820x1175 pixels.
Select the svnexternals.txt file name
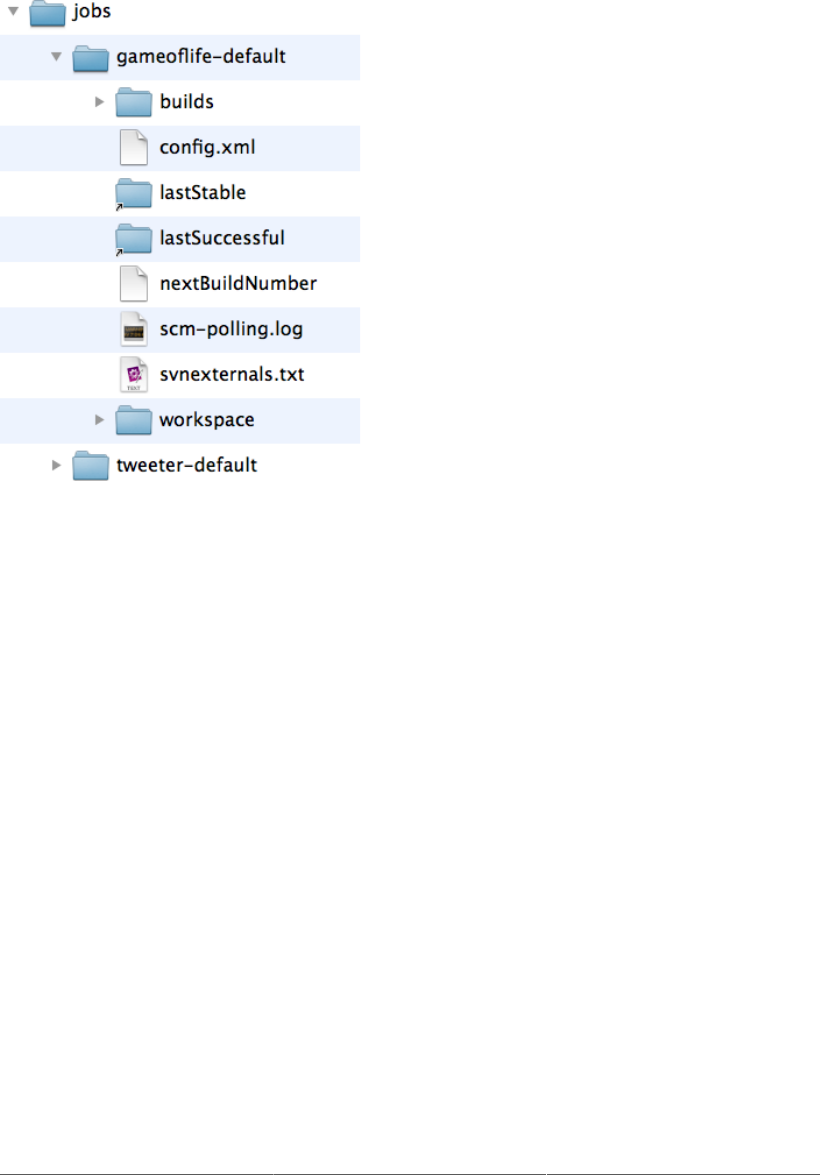pyautogui.click(x=232, y=375)
